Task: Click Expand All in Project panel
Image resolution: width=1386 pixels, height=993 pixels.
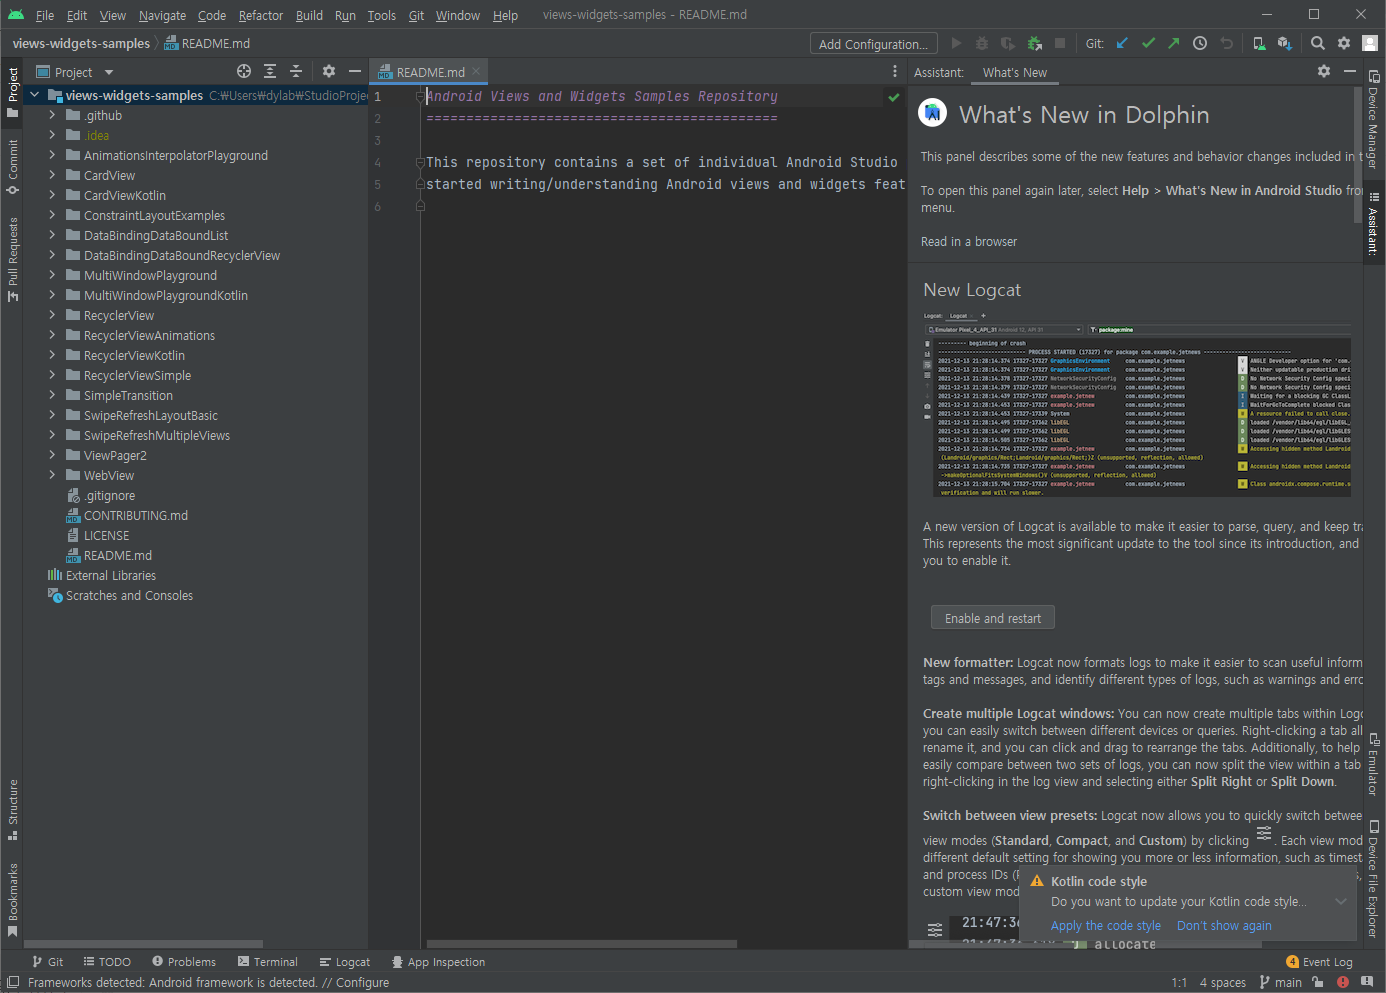Action: click(270, 71)
